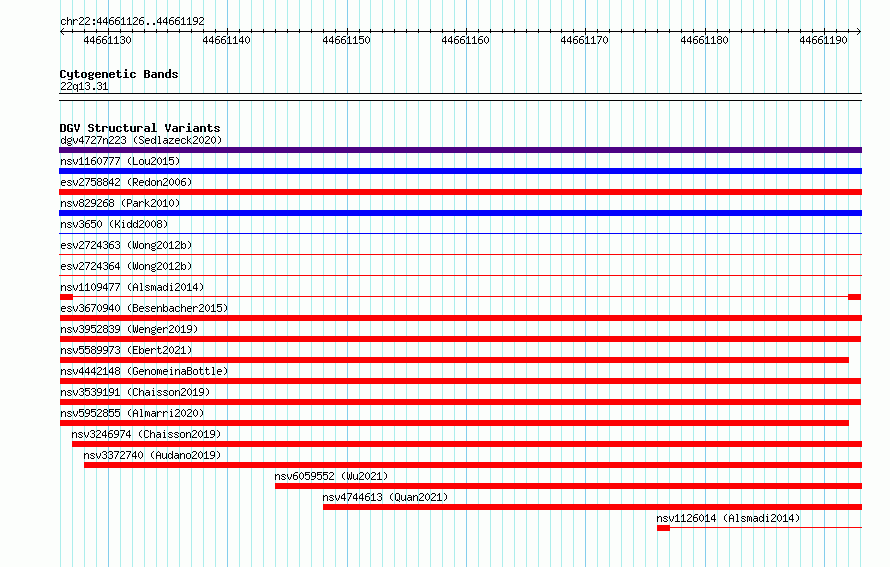Click ruler position 44661170

click(x=585, y=40)
